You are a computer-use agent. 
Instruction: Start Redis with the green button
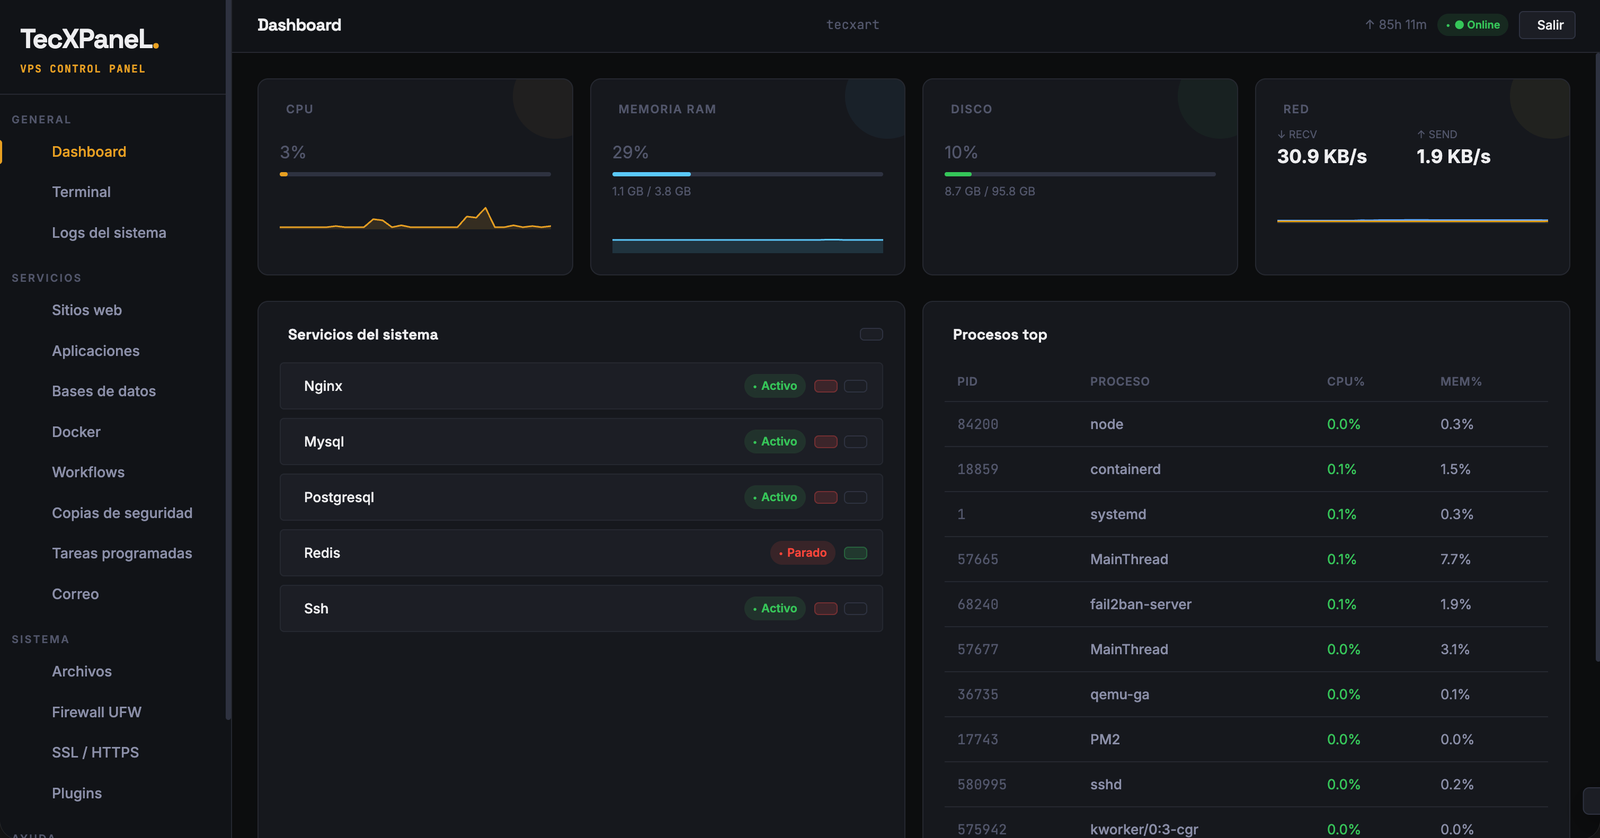(855, 553)
